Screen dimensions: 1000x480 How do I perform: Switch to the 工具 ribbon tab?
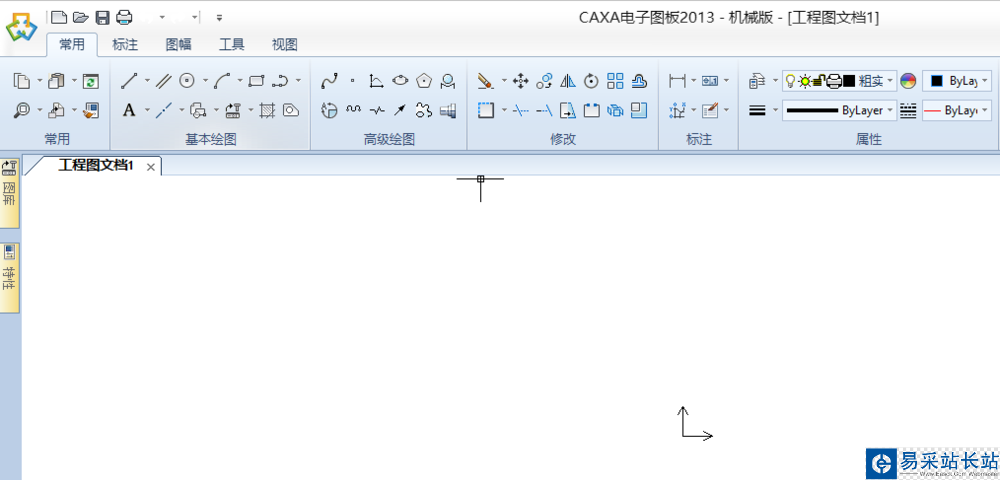pyautogui.click(x=232, y=45)
